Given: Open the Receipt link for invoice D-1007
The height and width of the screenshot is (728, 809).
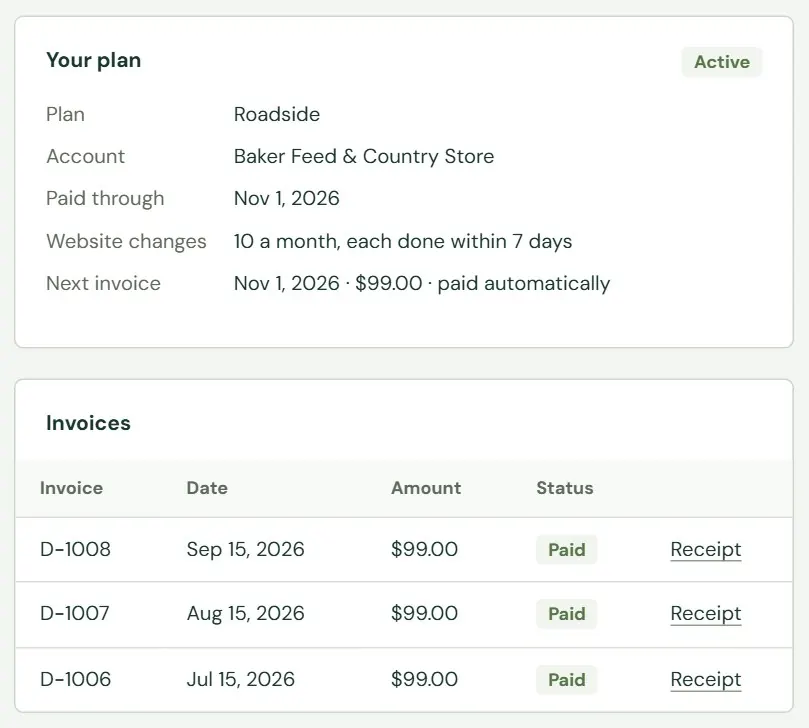Looking at the screenshot, I should pos(705,613).
